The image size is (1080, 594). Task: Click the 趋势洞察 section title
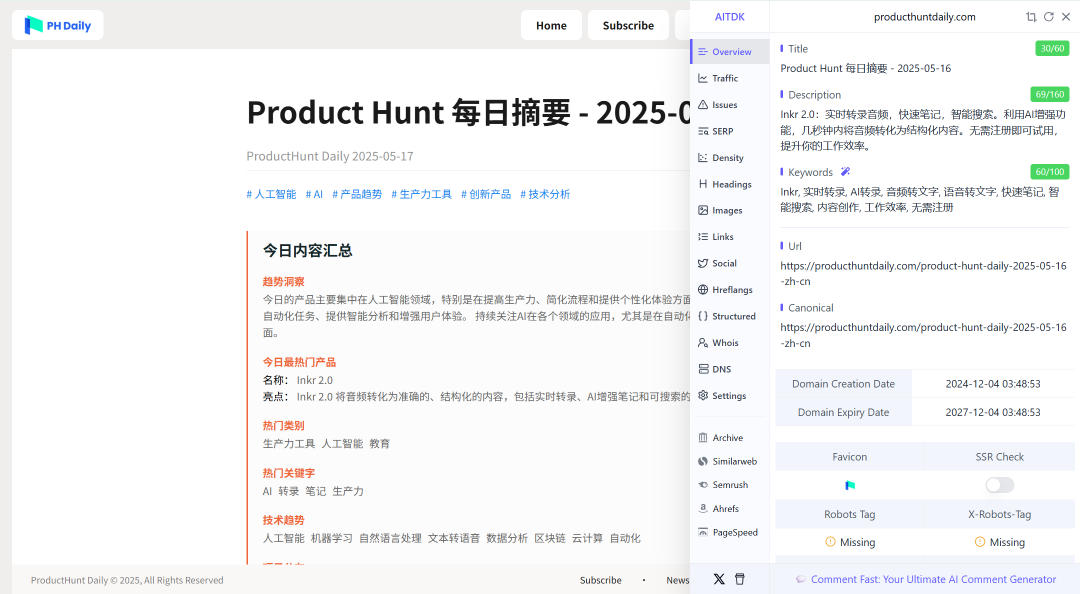283,281
